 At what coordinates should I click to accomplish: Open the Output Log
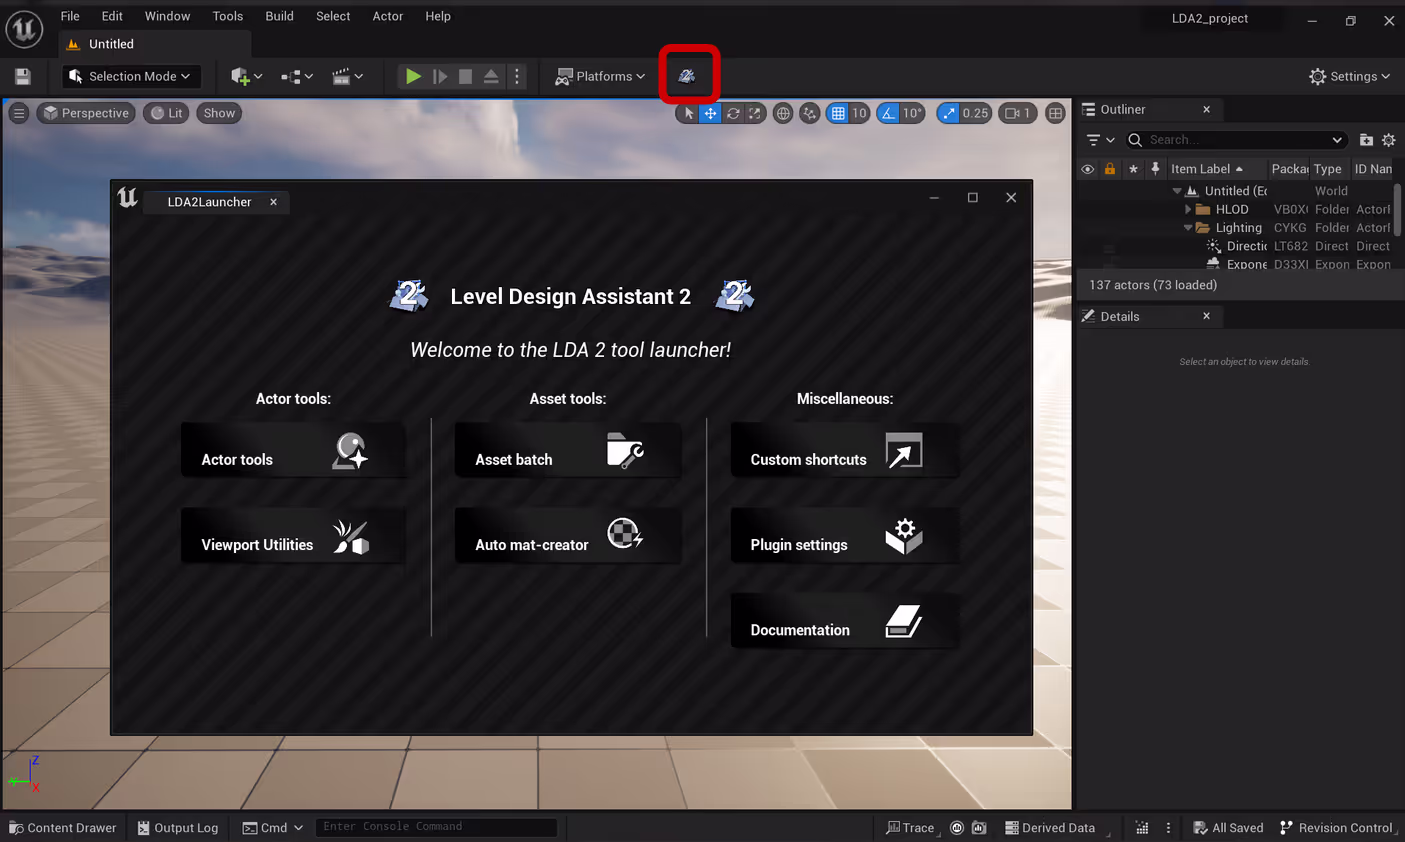click(x=178, y=828)
